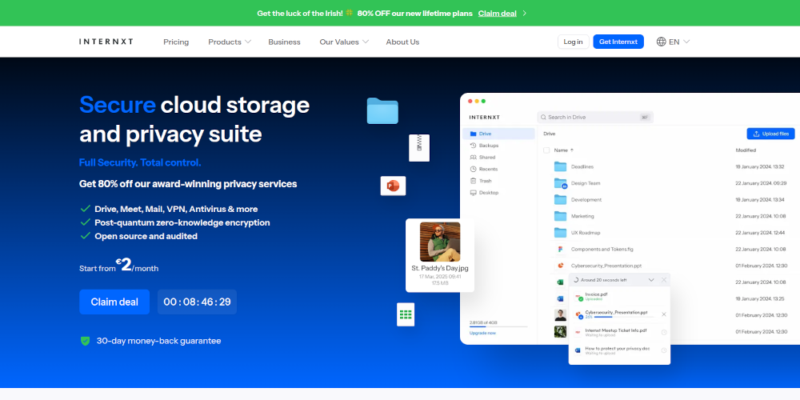Click the blue Claim deal button
This screenshot has height=400, width=800.
pos(114,302)
